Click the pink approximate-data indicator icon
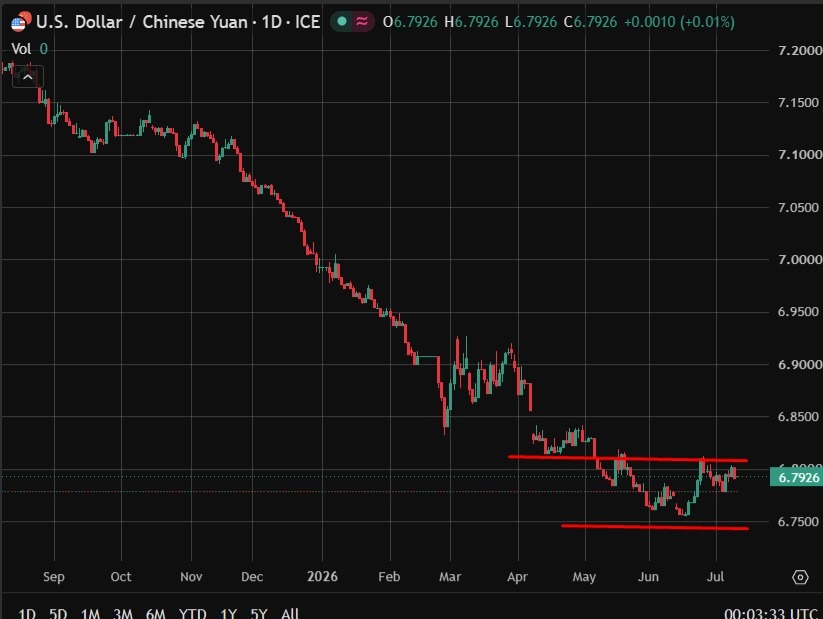The image size is (823, 619). click(362, 22)
